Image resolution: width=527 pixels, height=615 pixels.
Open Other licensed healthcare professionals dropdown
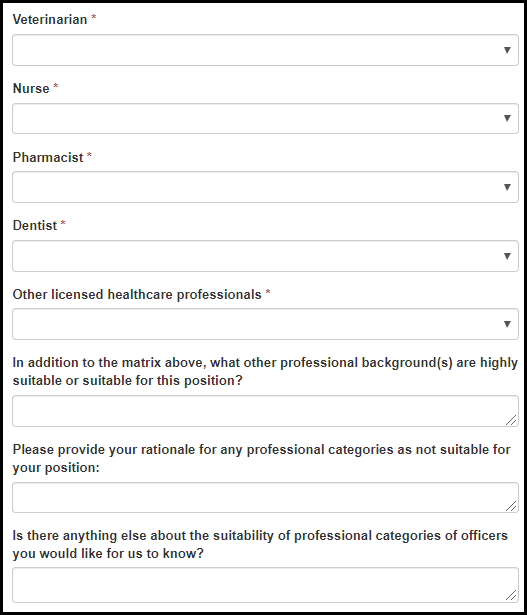click(265, 324)
